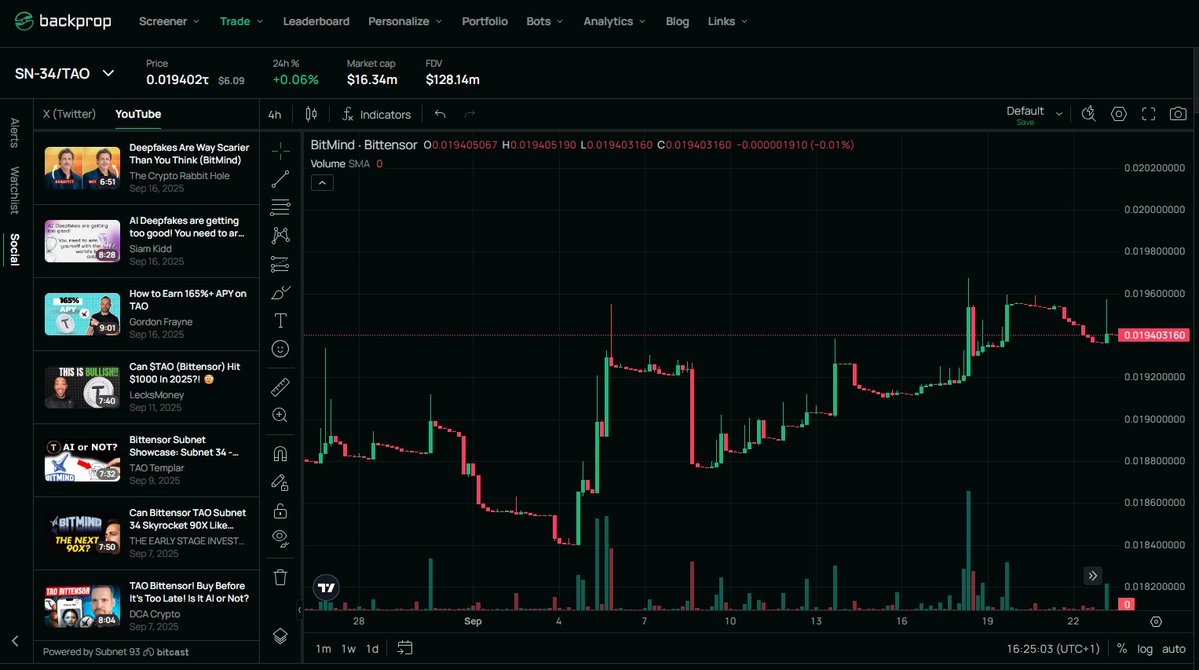The height and width of the screenshot is (670, 1199).
Task: Open the Trade menu
Action: 242,21
